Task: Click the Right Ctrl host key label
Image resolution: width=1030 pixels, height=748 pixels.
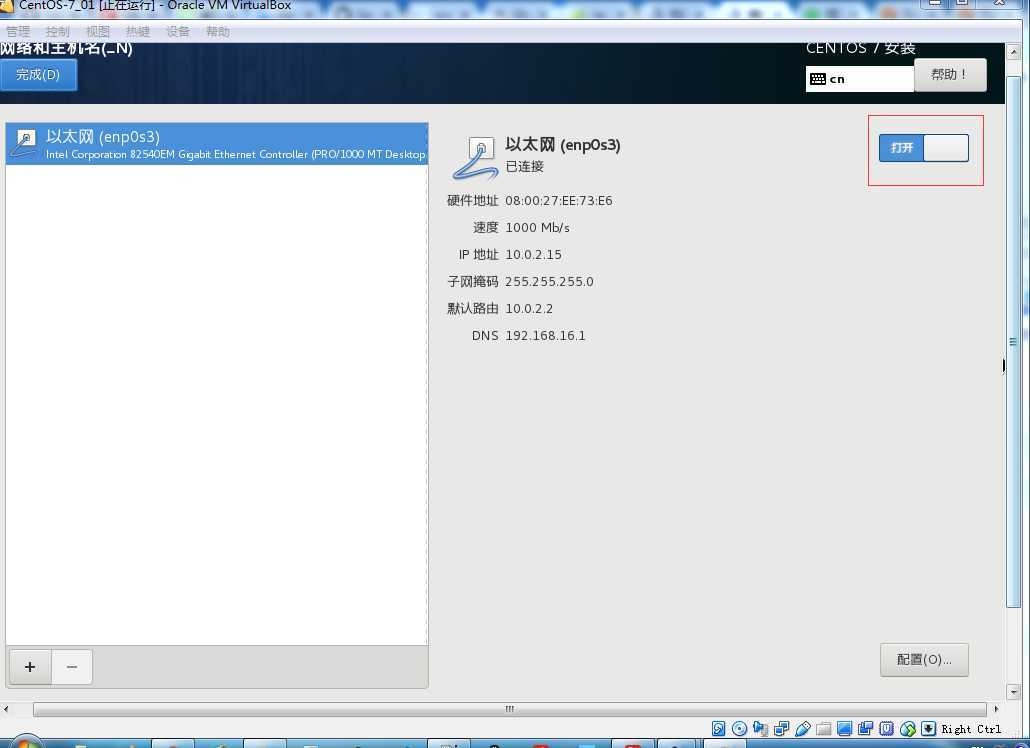Action: pyautogui.click(x=972, y=729)
